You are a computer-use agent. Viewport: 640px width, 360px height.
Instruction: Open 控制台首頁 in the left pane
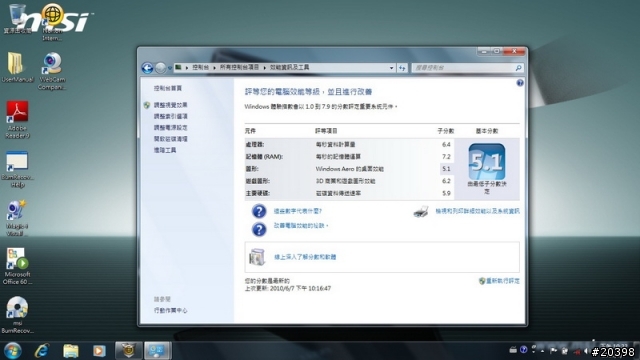pyautogui.click(x=168, y=88)
